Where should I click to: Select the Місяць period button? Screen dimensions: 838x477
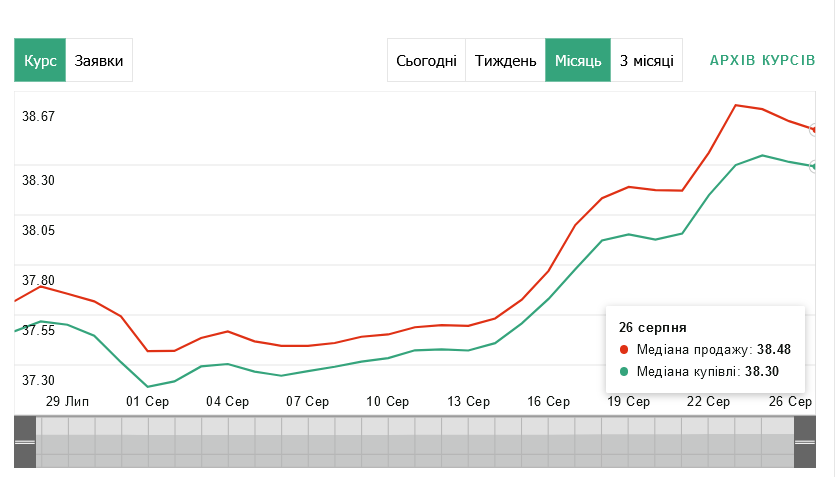click(x=577, y=61)
